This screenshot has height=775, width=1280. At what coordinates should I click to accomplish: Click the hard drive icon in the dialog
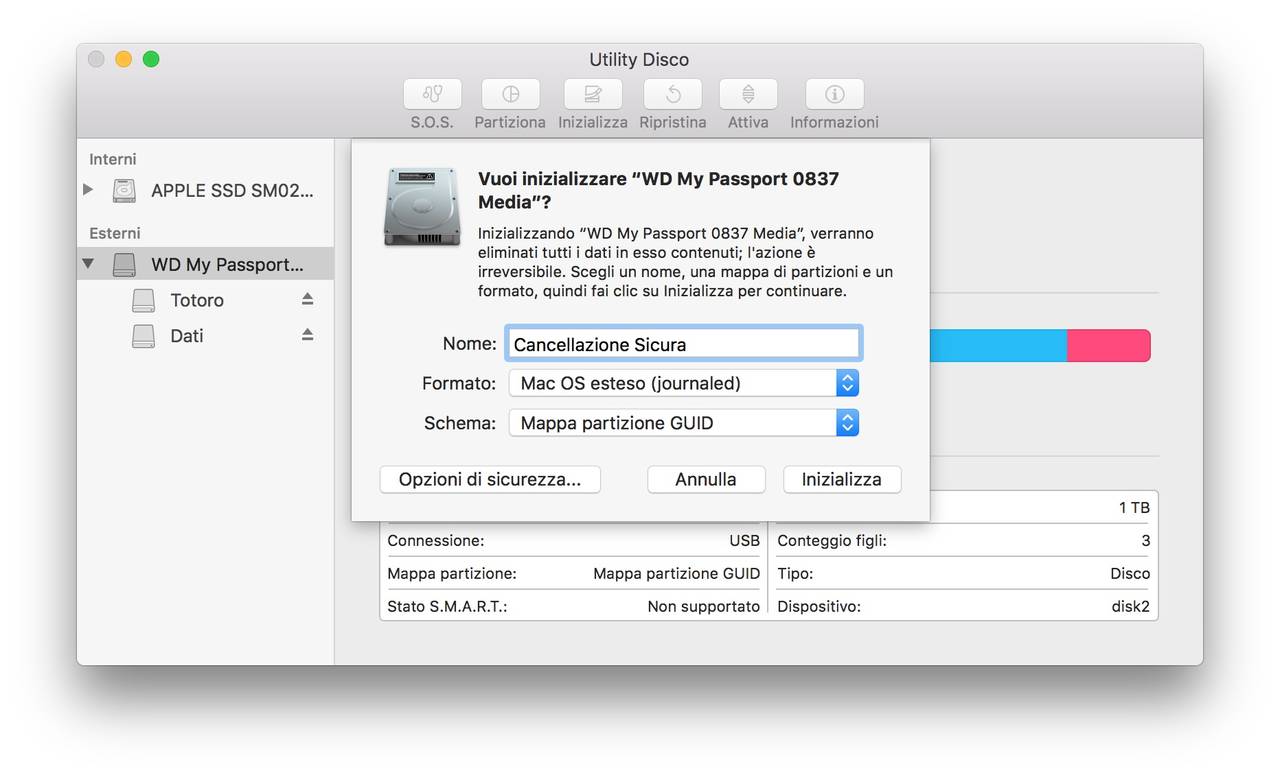pyautogui.click(x=422, y=207)
